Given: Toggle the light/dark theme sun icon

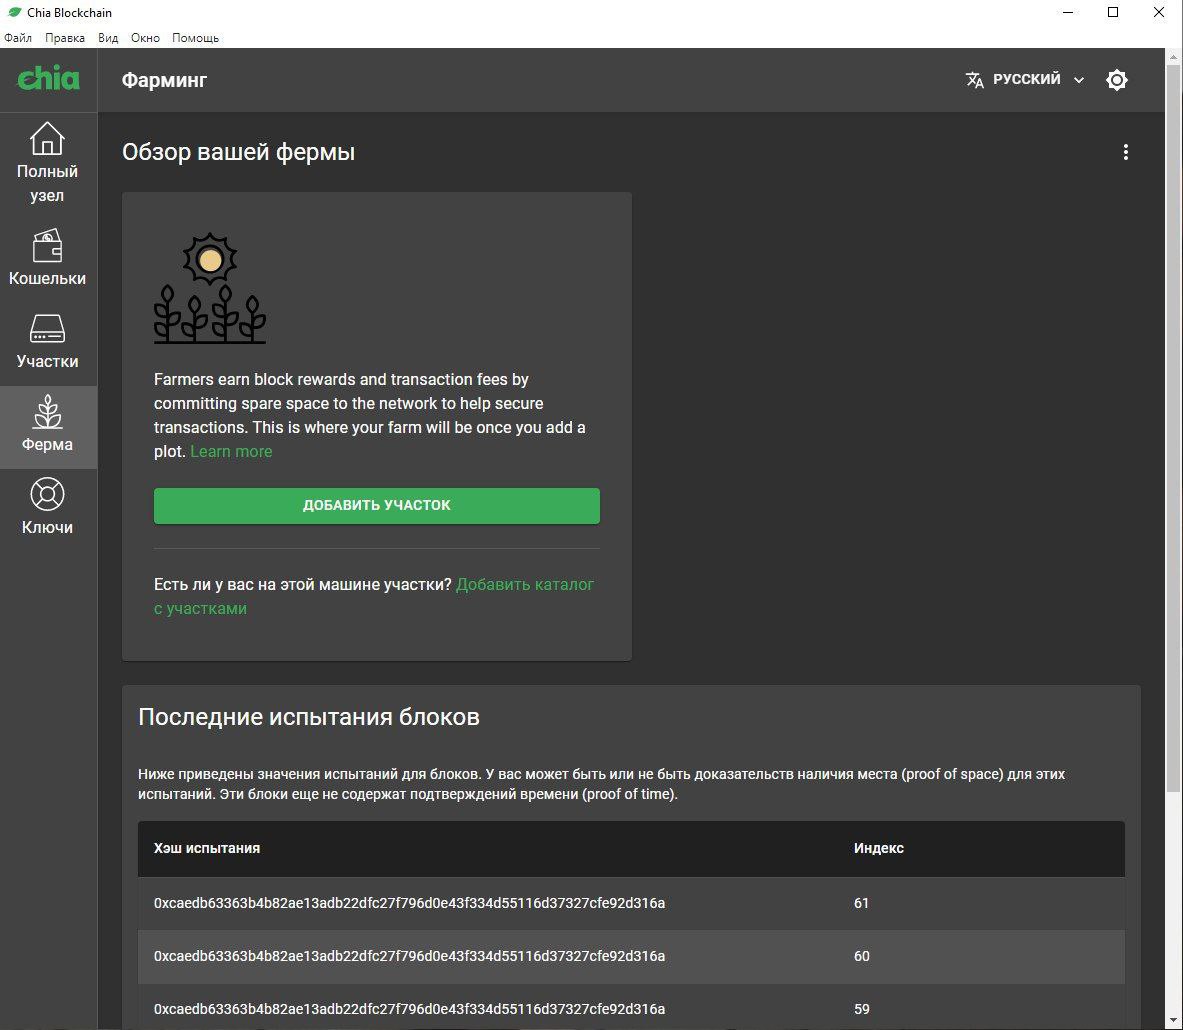Looking at the screenshot, I should (x=1117, y=80).
